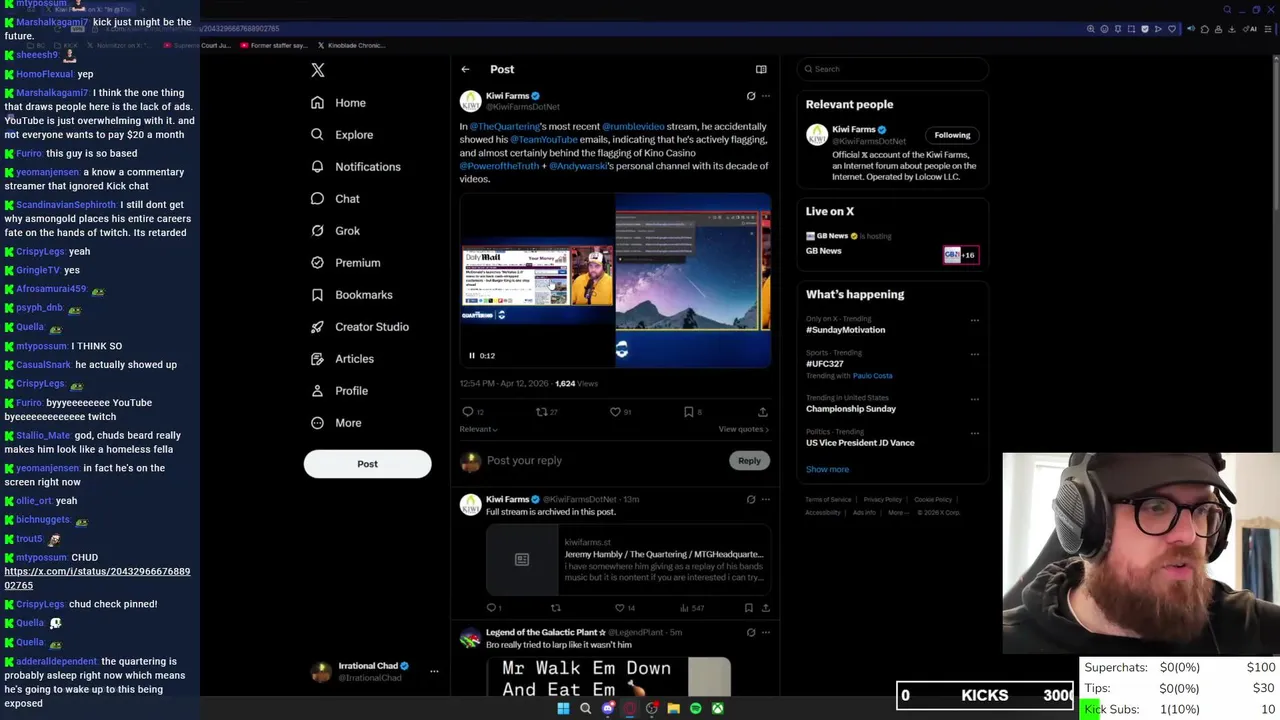The image size is (1280, 720).
Task: Open Explore in sidebar
Action: pyautogui.click(x=342, y=135)
